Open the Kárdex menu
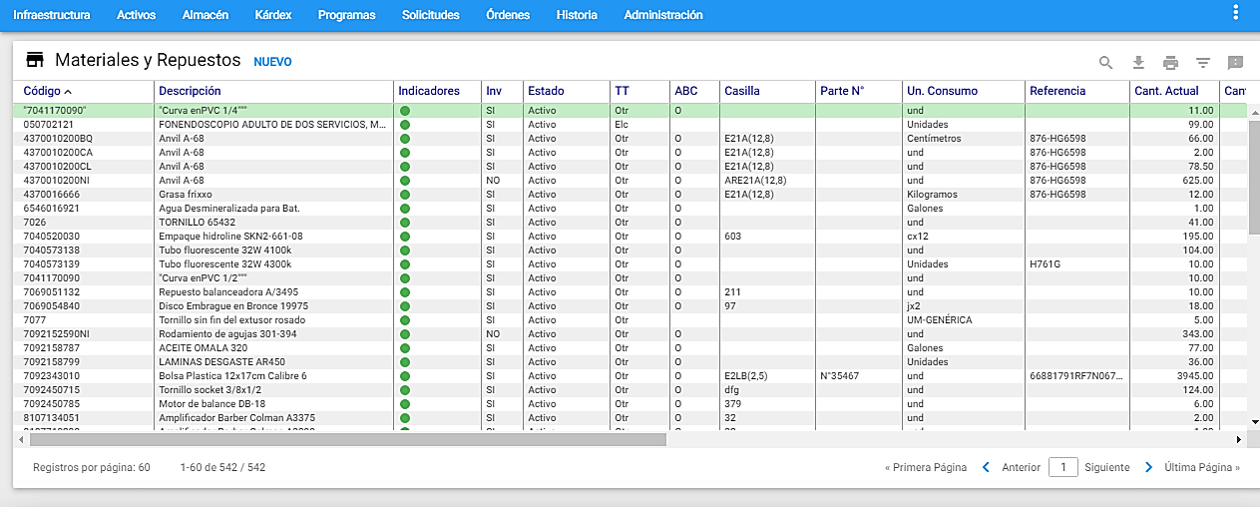Viewport: 1260px width, 507px height. tap(273, 15)
